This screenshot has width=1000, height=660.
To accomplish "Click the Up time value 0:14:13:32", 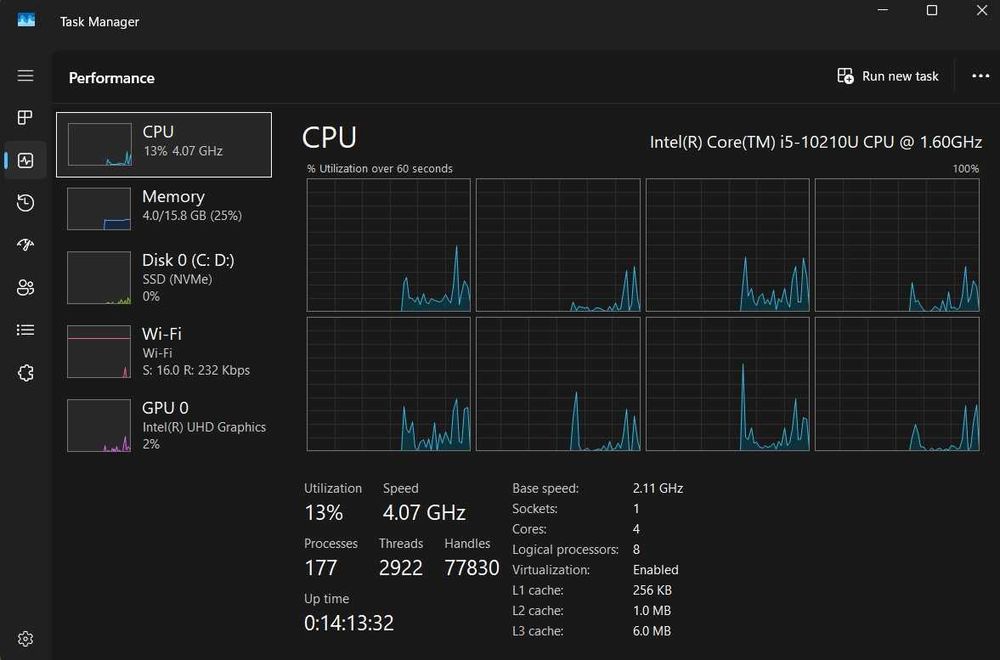I will click(x=349, y=622).
